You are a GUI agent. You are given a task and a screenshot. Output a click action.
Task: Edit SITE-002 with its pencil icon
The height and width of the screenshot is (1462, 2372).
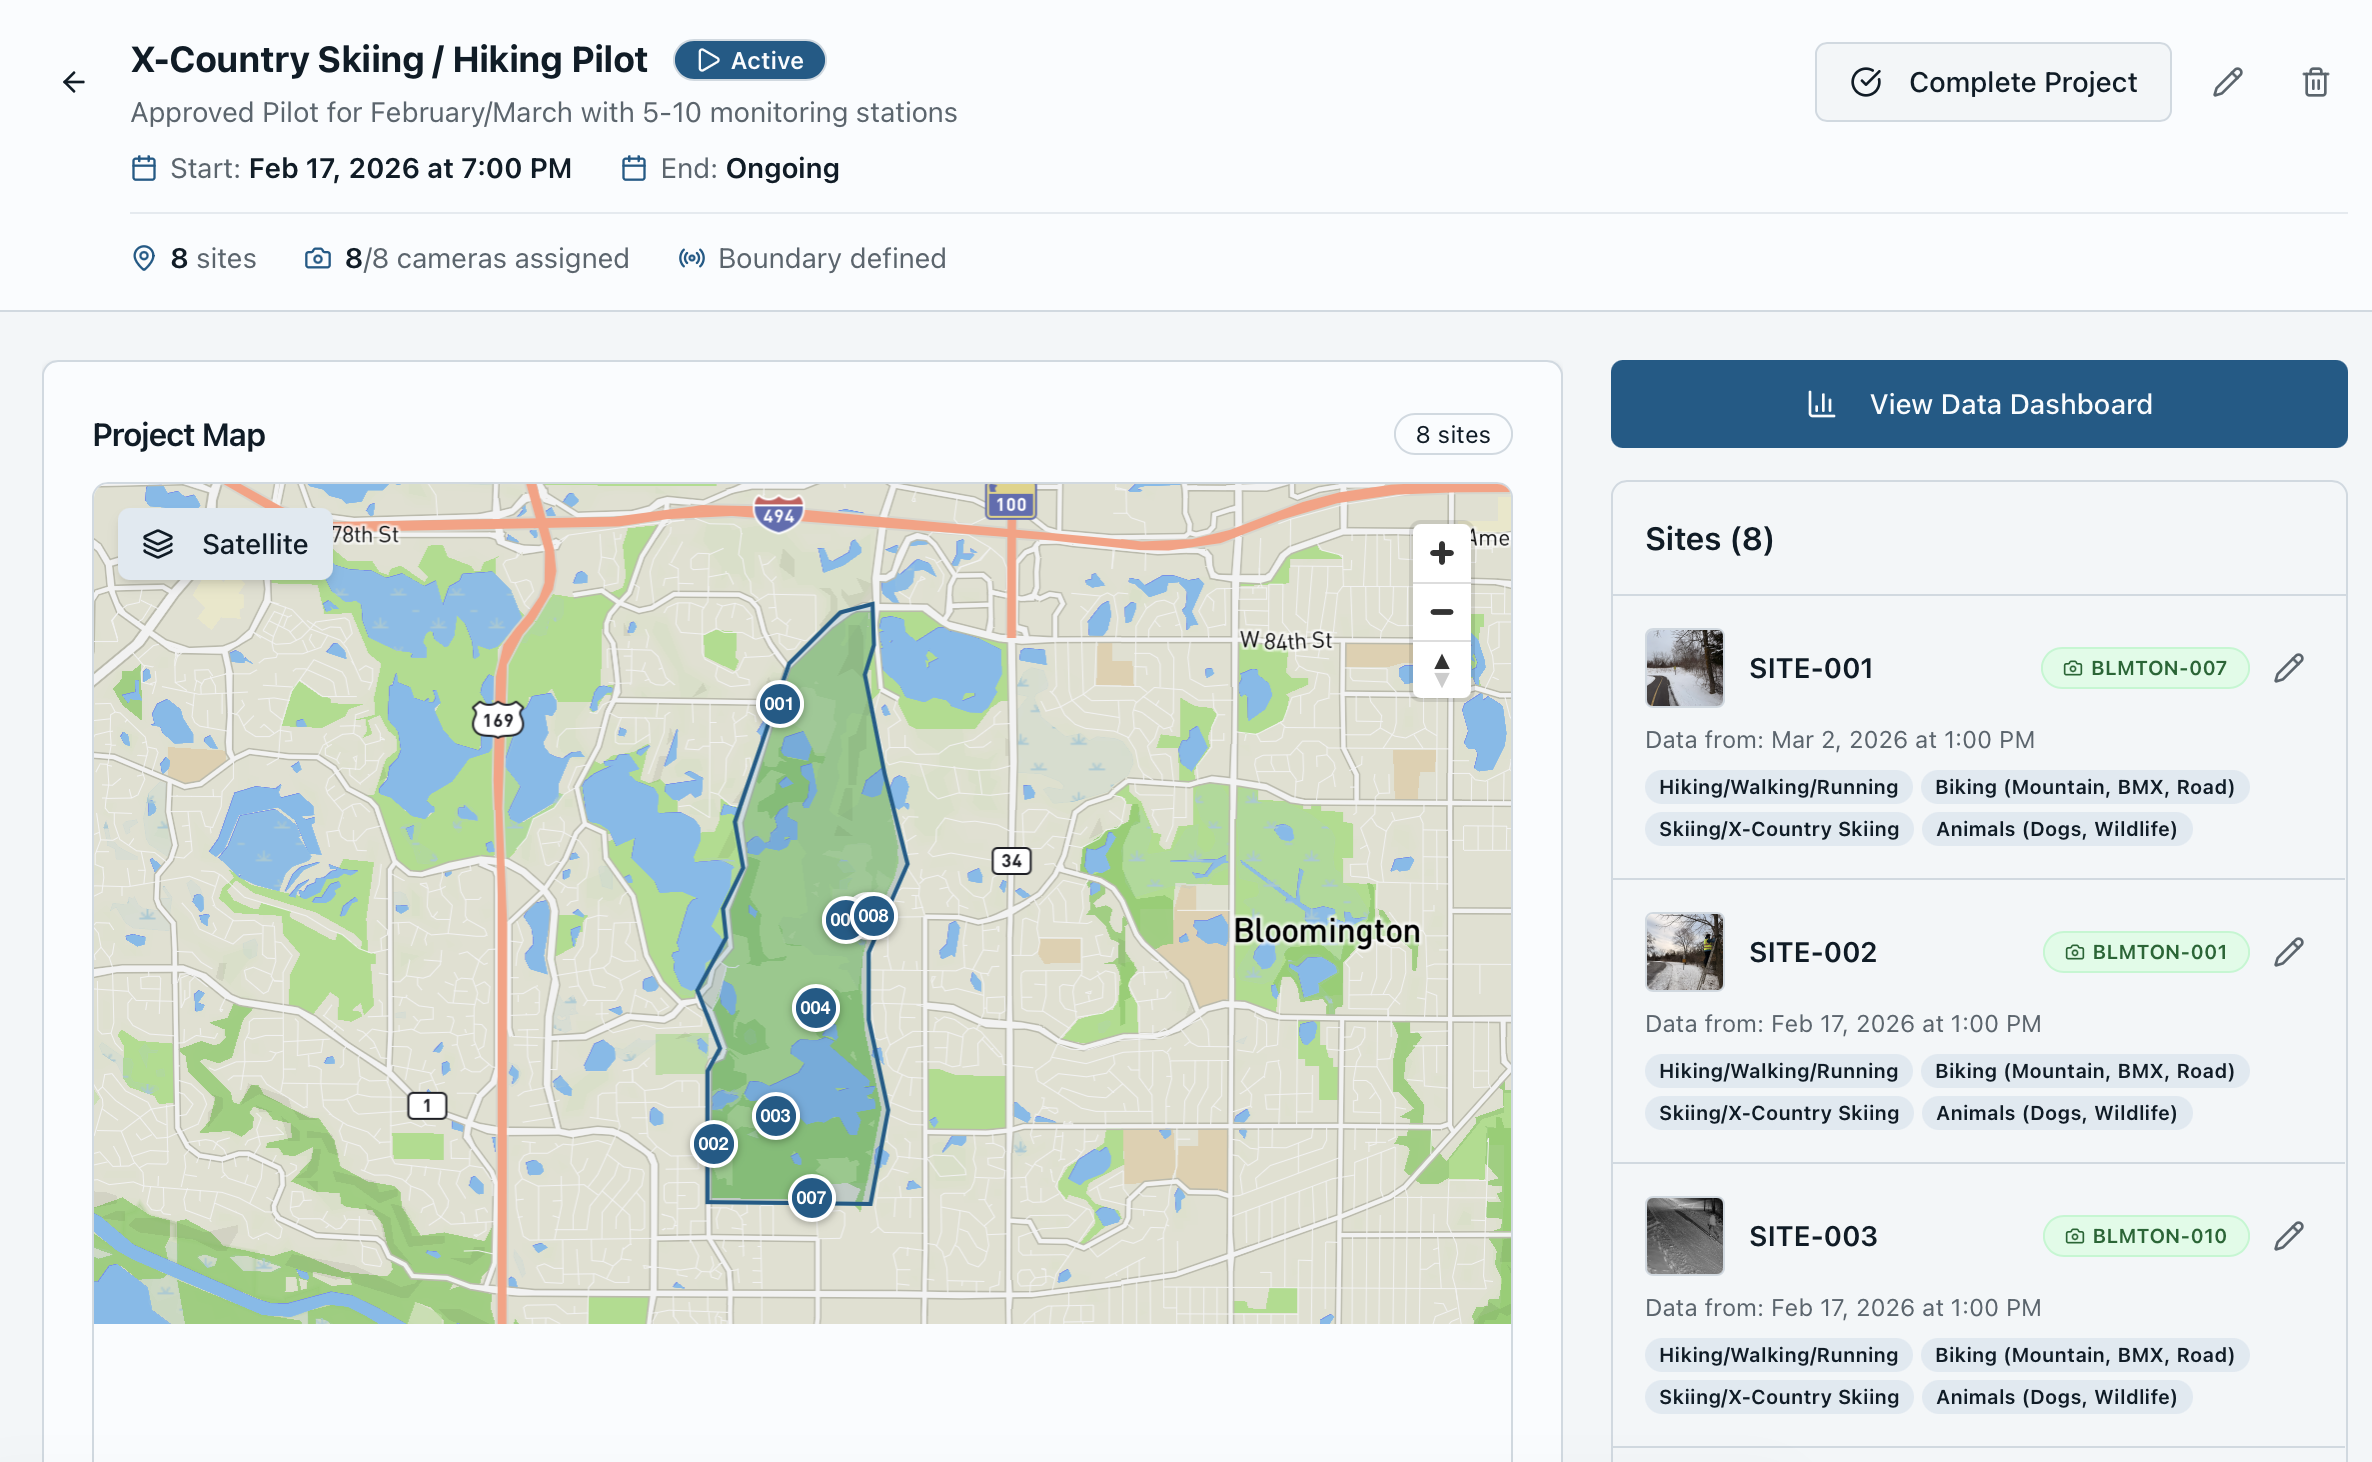click(2290, 951)
